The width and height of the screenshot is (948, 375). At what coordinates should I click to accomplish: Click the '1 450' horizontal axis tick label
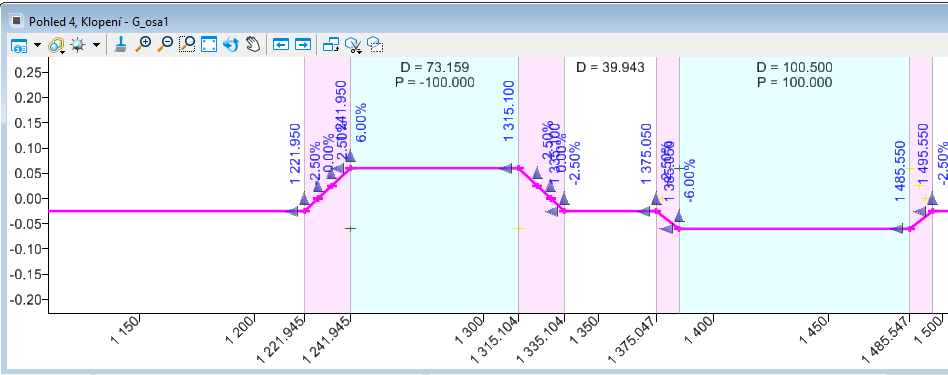(815, 330)
